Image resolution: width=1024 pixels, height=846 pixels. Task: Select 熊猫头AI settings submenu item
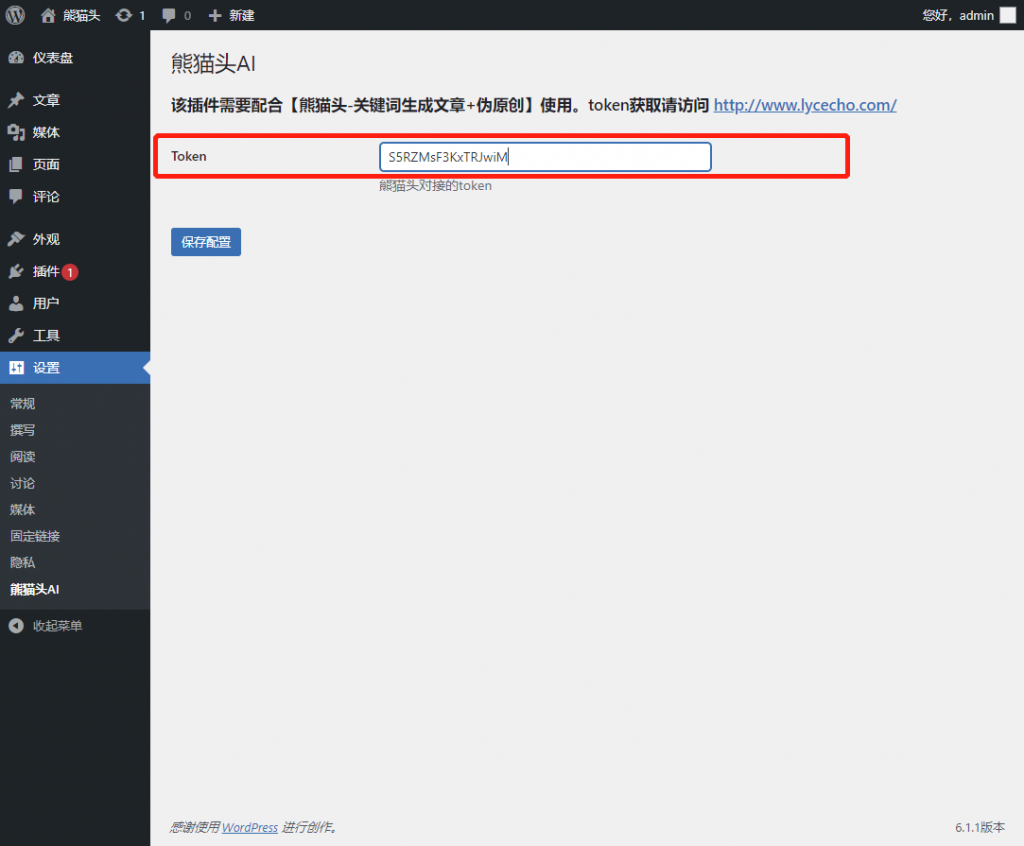coord(35,589)
